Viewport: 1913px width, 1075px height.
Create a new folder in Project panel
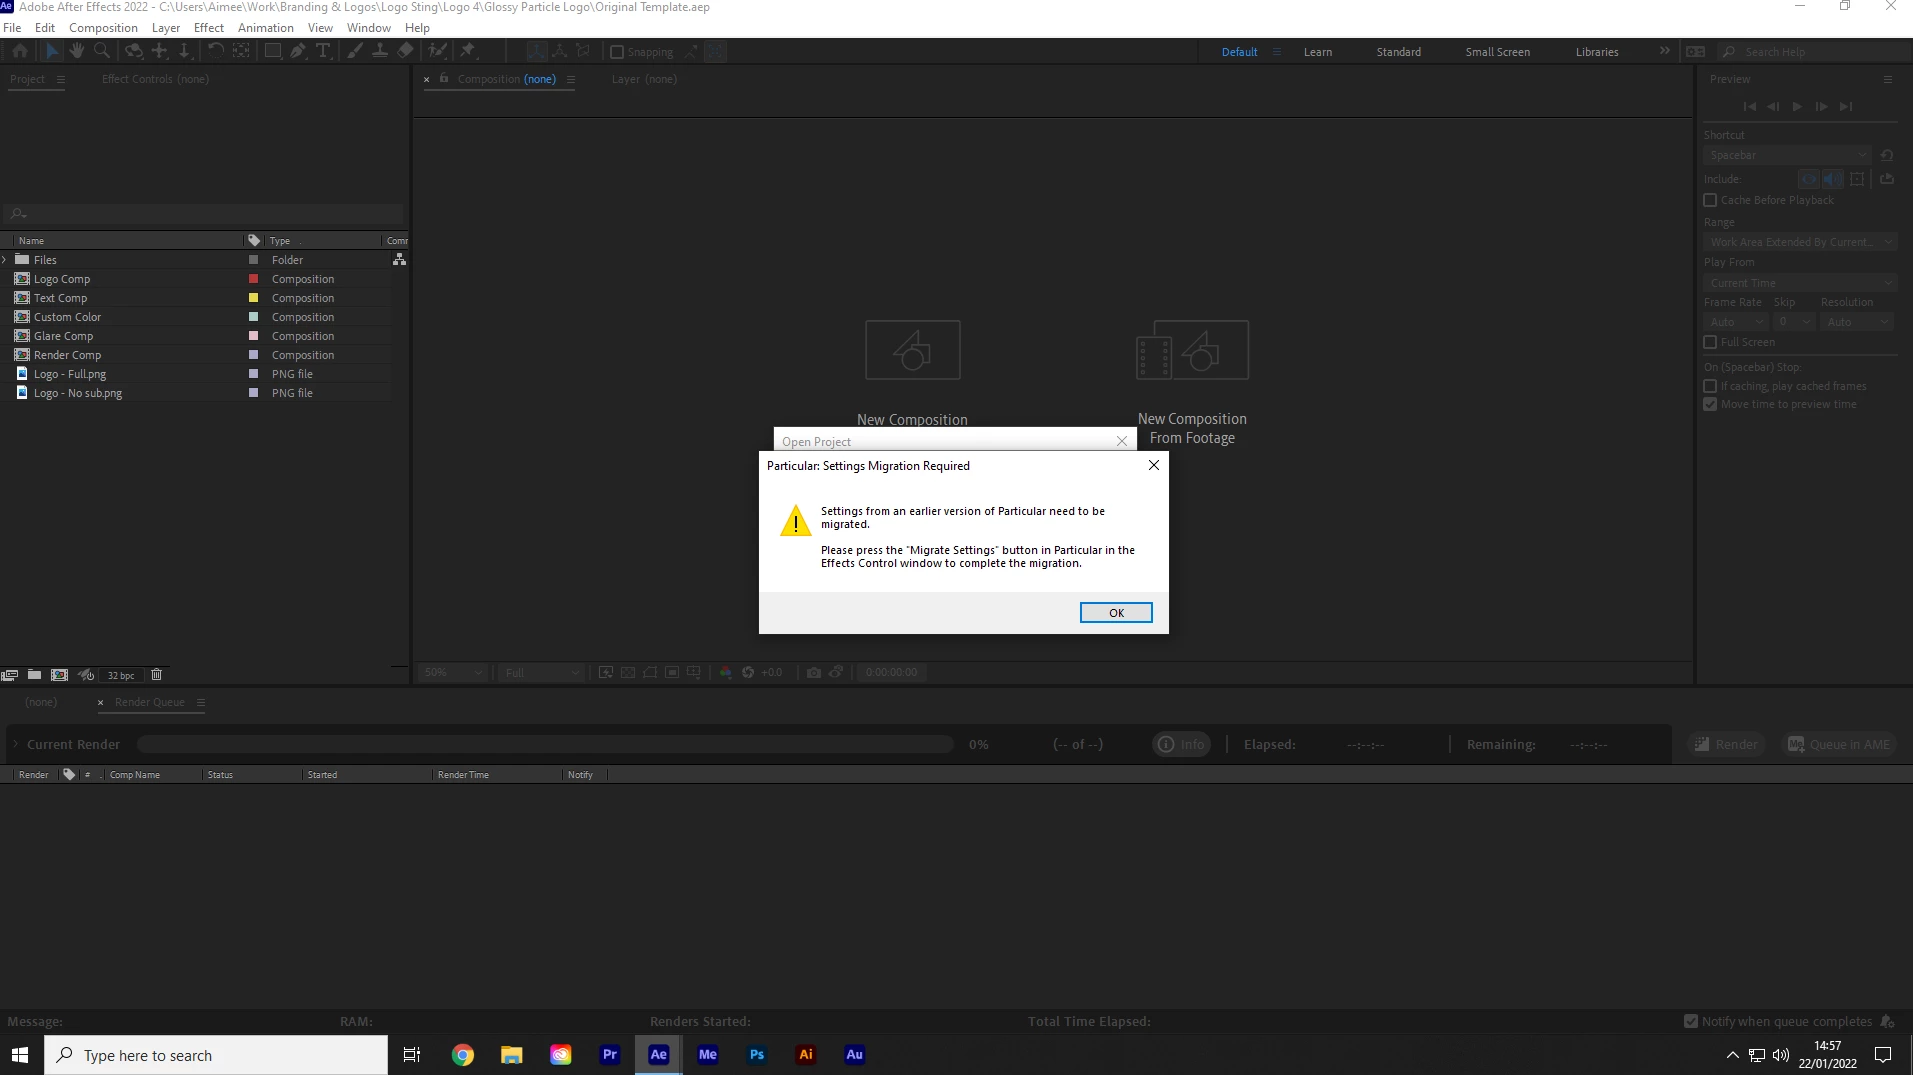[x=34, y=675]
